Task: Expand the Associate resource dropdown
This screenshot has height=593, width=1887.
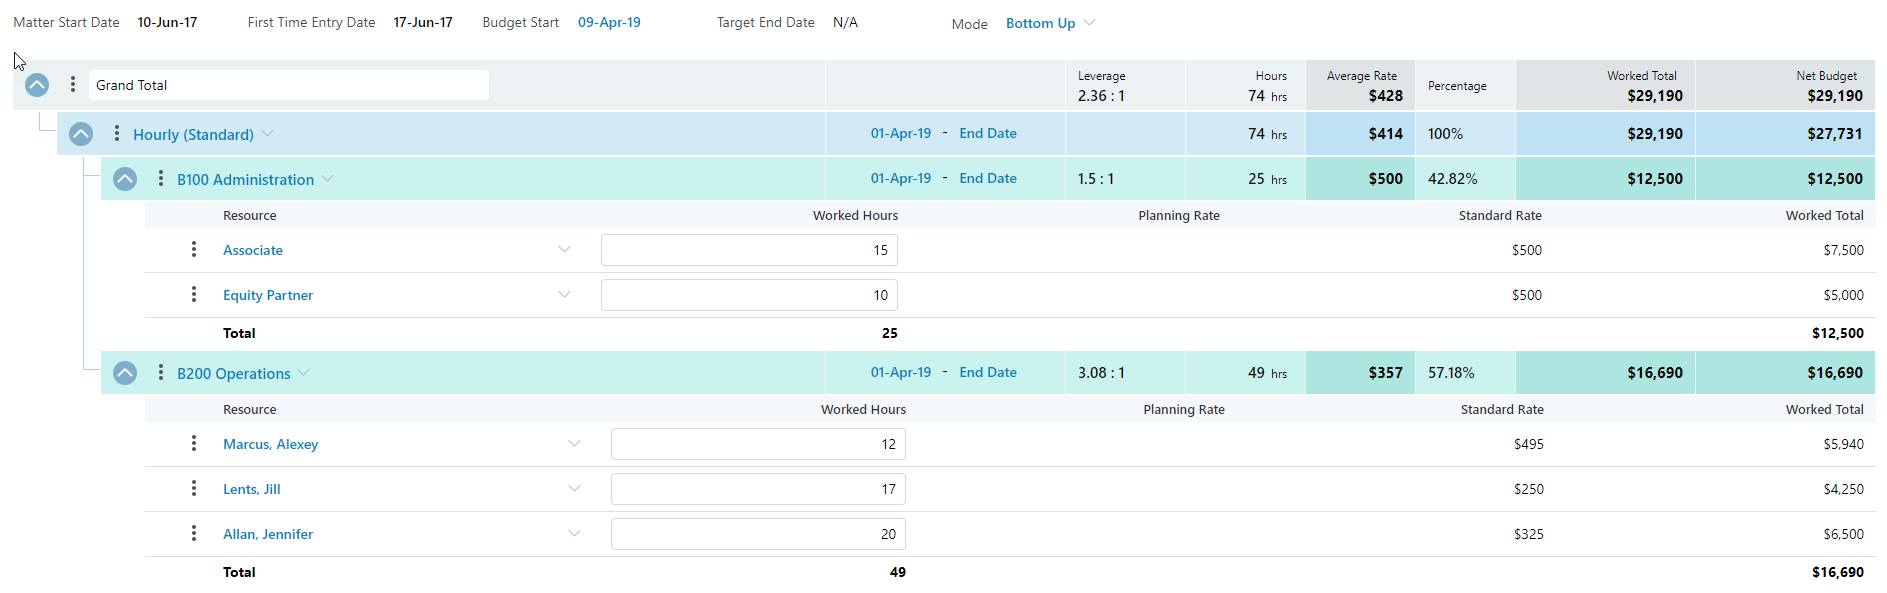Action: (564, 250)
